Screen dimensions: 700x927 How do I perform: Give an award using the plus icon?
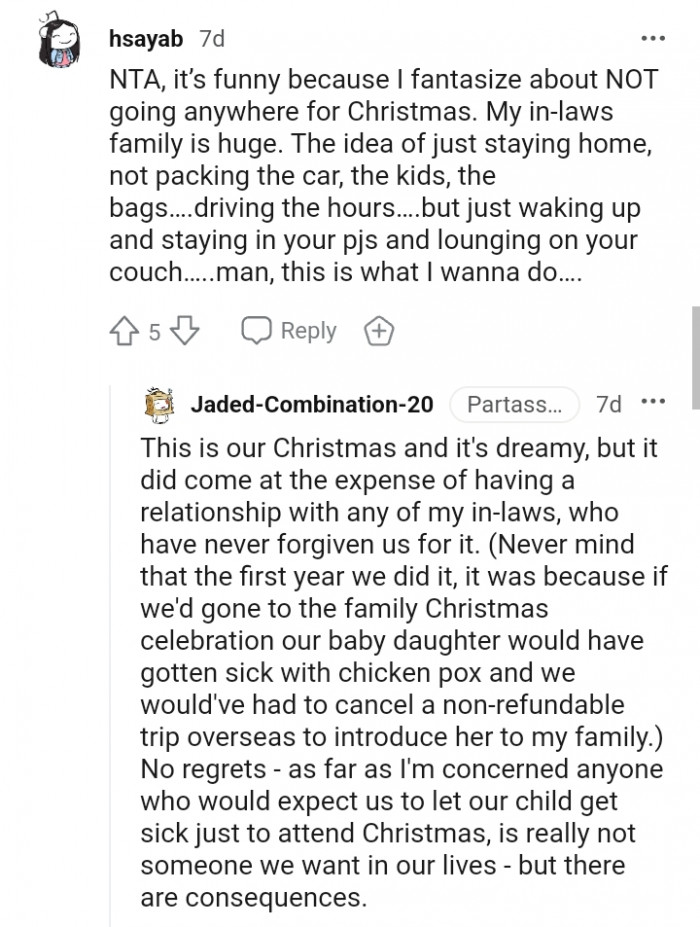pyautogui.click(x=379, y=330)
